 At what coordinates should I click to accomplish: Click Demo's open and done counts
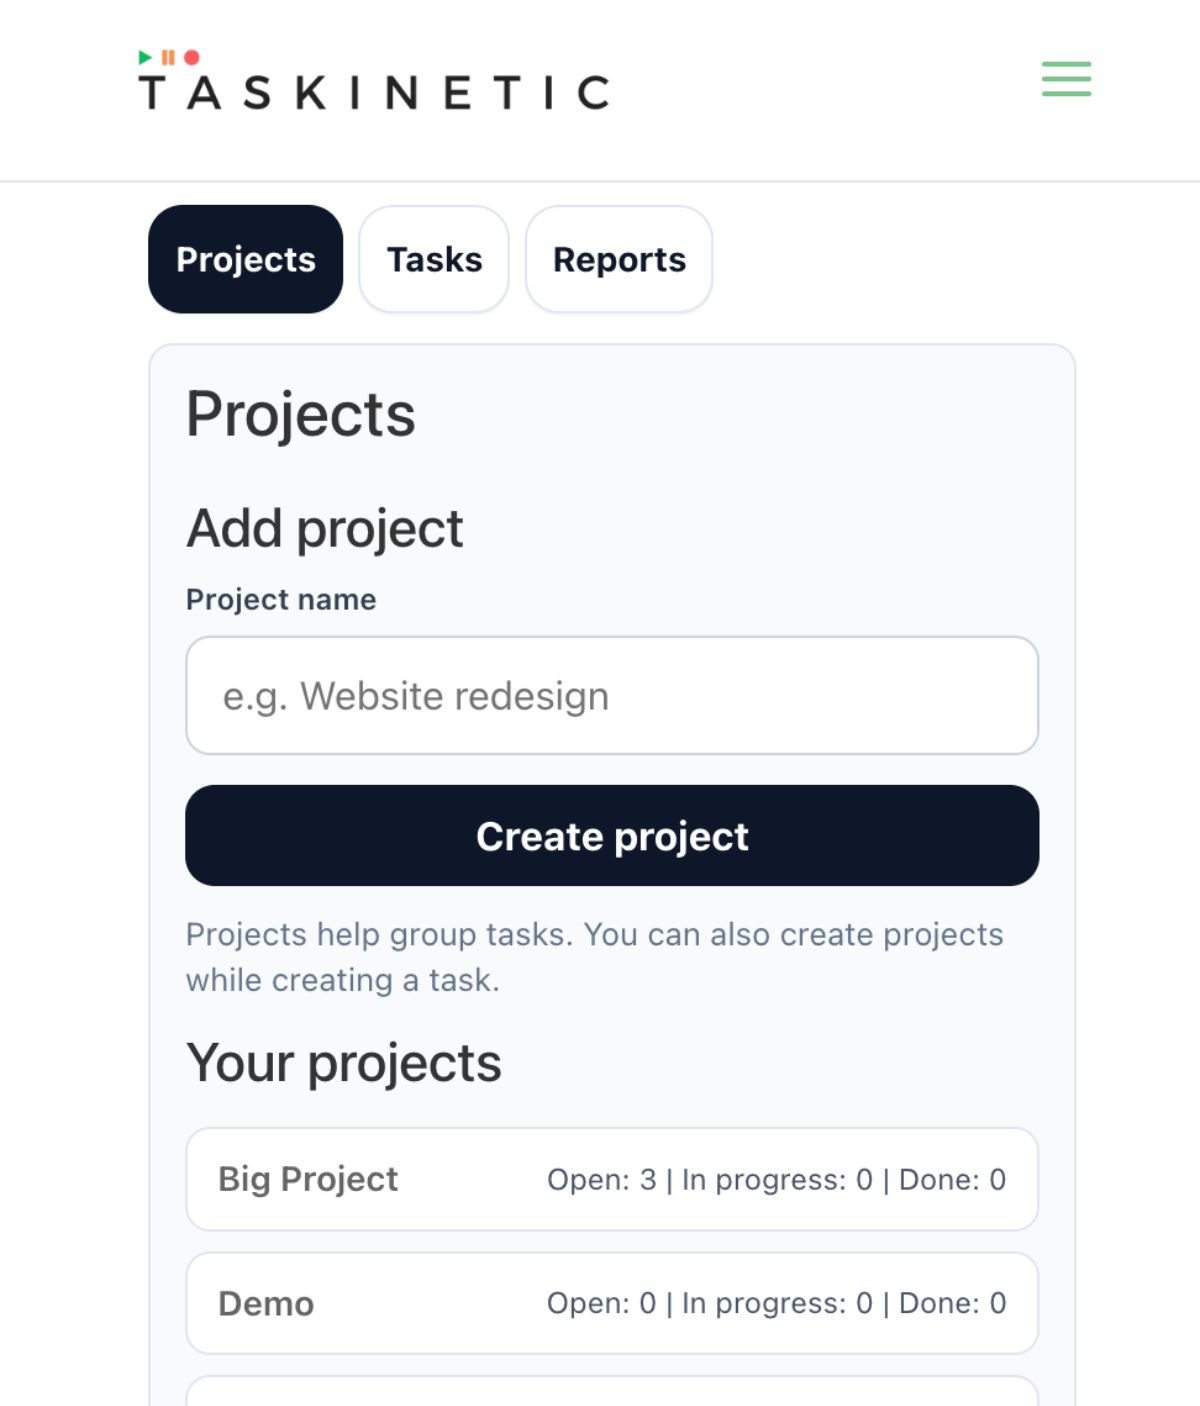(776, 1303)
